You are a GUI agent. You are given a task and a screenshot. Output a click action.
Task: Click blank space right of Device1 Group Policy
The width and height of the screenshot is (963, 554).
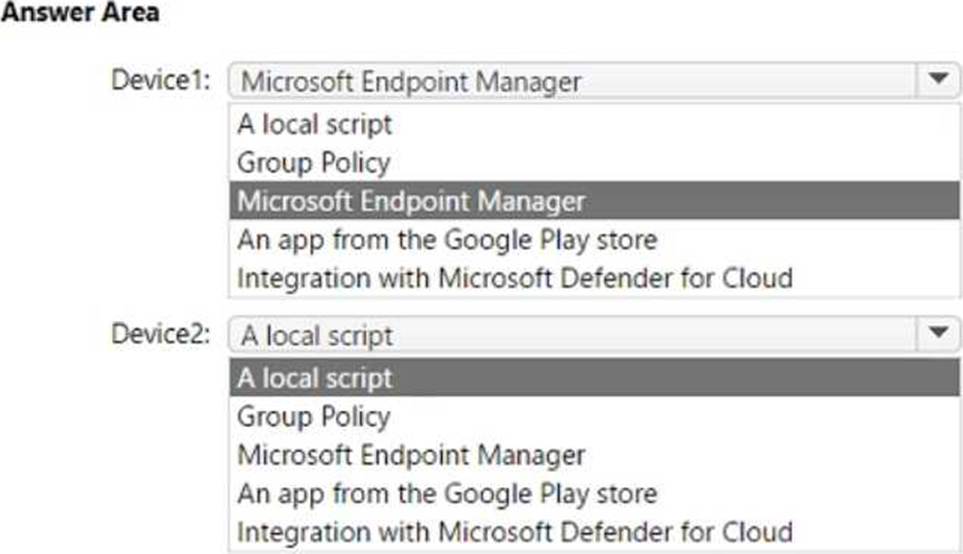tap(674, 163)
